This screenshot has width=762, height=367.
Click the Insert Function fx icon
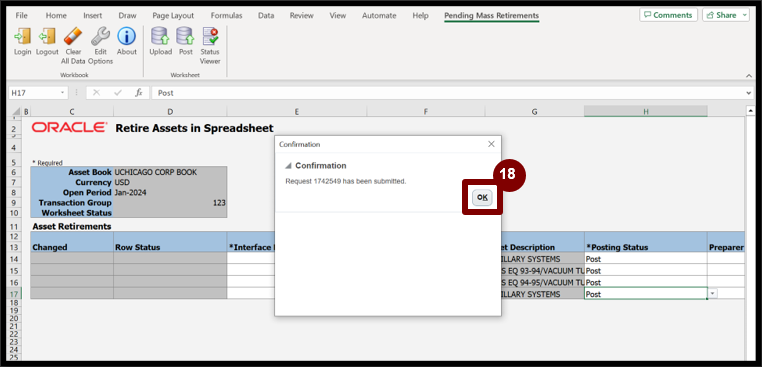coord(139,93)
